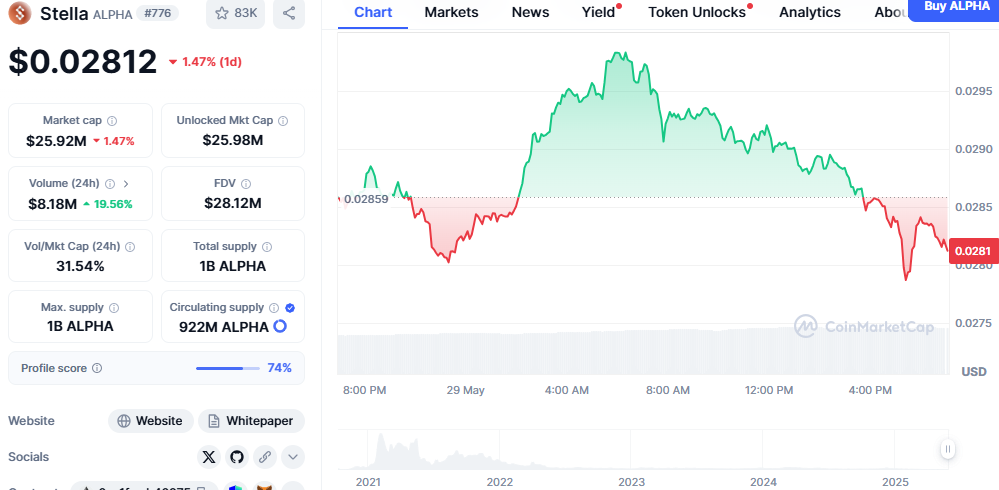This screenshot has width=999, height=490.
Task: Expand the Socials chevron dropdown
Action: [x=293, y=457]
